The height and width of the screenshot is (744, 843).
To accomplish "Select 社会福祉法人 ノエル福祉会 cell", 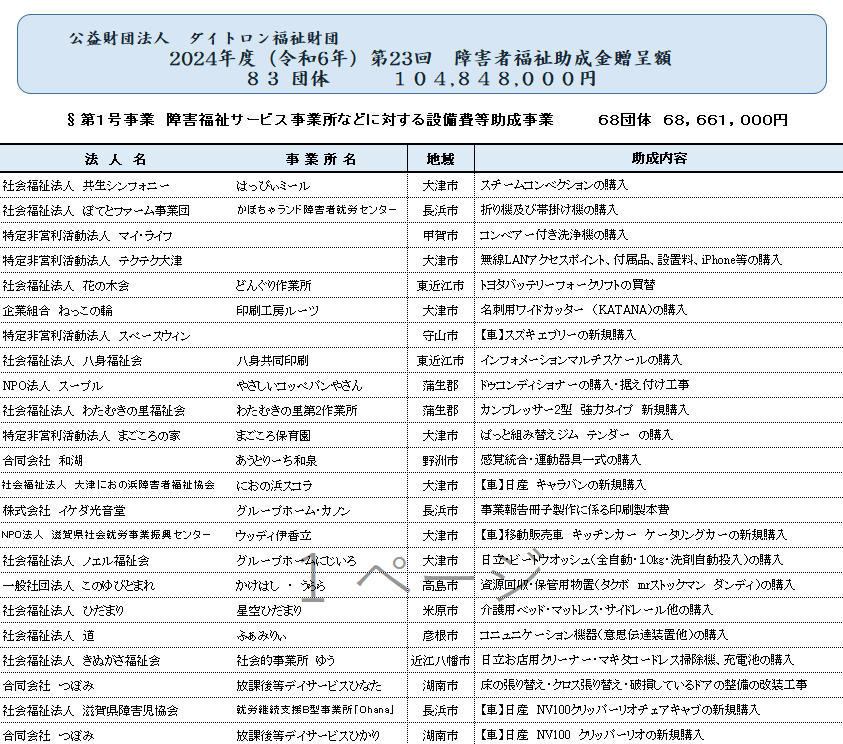I will (x=76, y=561).
